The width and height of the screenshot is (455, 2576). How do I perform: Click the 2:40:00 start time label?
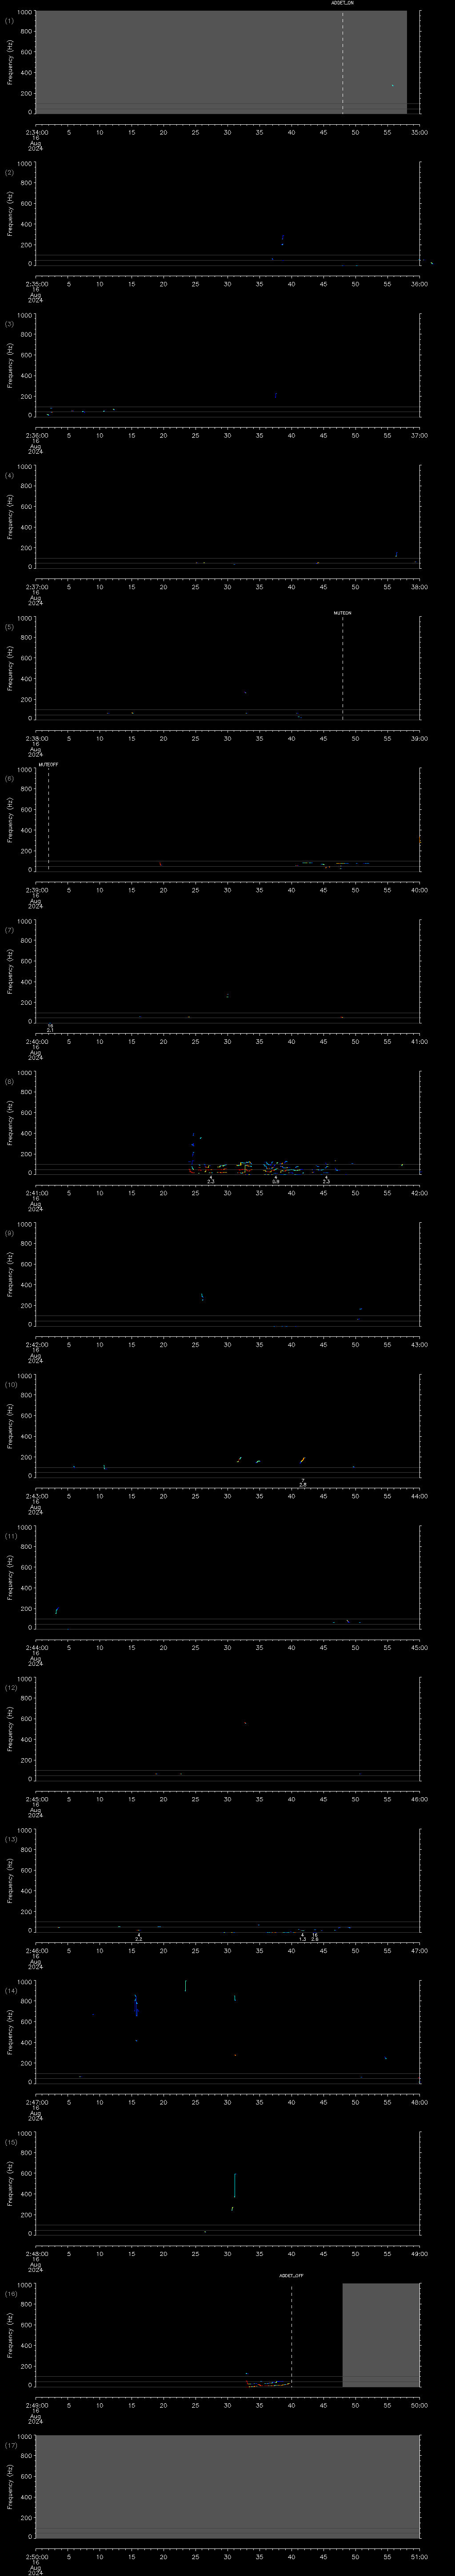(36, 1042)
